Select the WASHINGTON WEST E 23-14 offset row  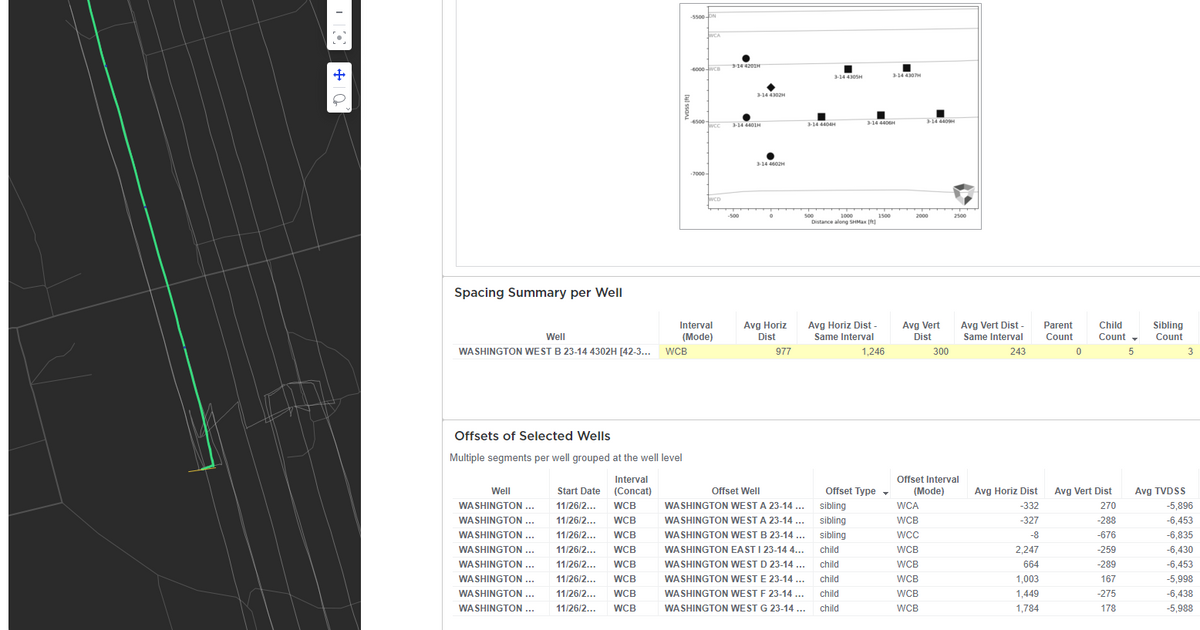point(825,579)
